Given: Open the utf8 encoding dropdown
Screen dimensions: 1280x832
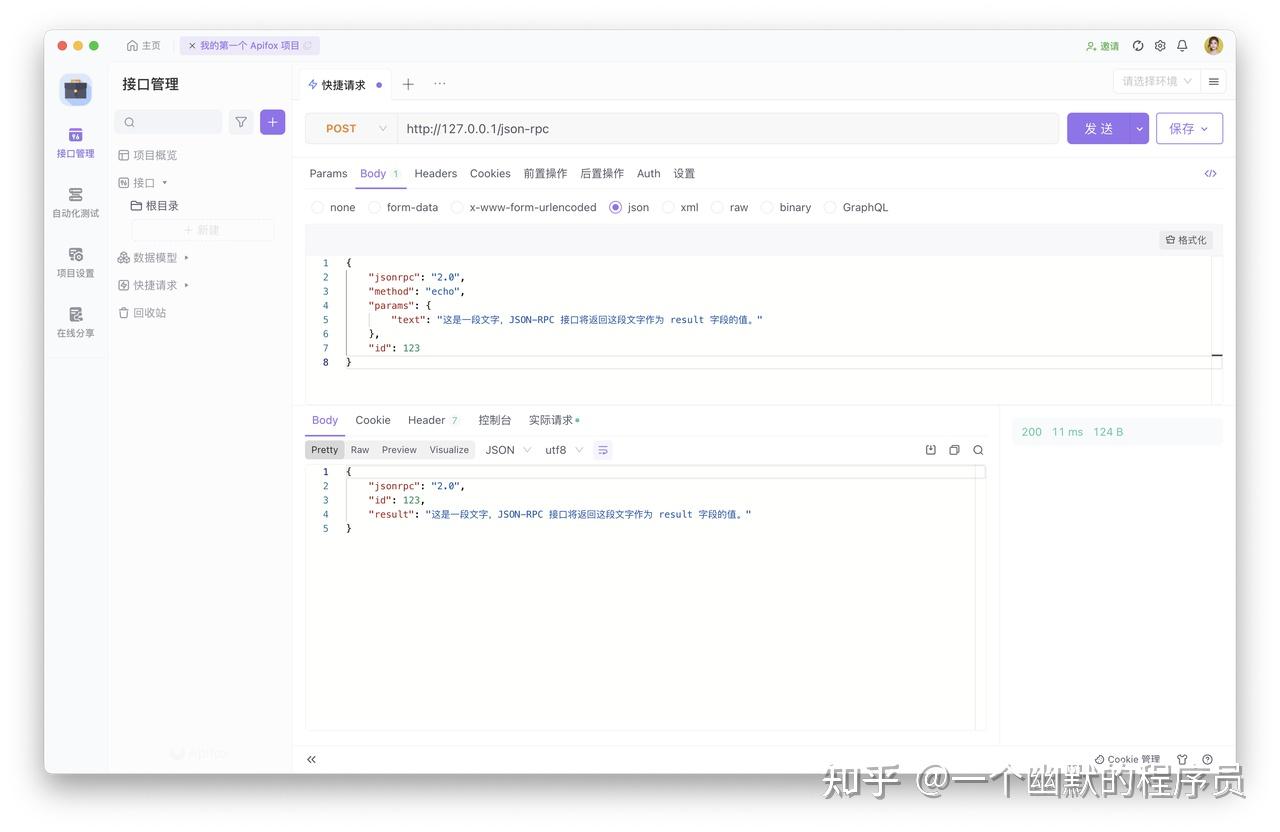Looking at the screenshot, I should click(563, 450).
